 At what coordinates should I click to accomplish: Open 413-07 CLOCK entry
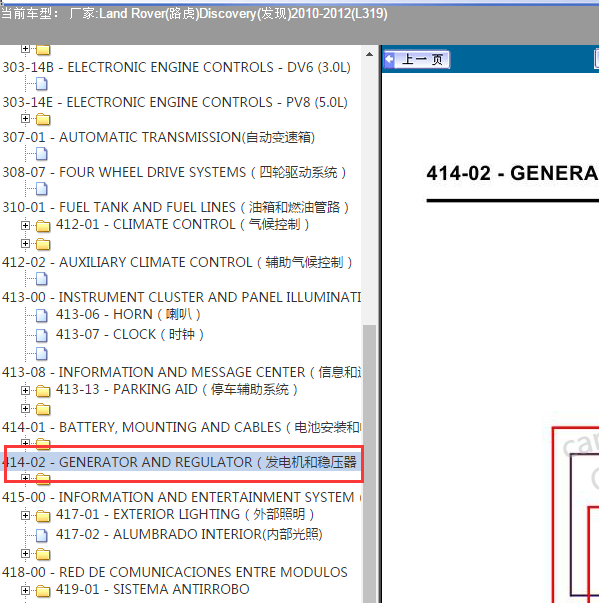(x=130, y=334)
